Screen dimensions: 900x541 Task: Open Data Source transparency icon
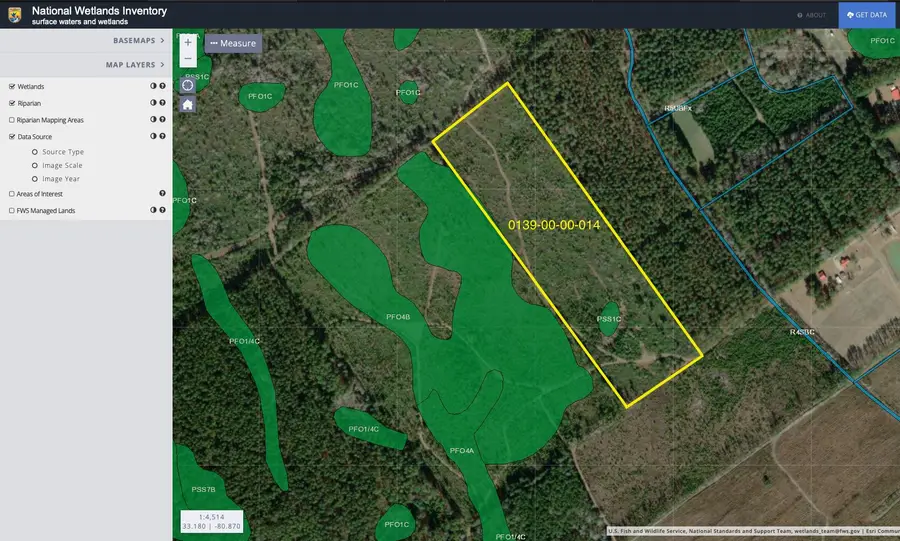coord(153,136)
